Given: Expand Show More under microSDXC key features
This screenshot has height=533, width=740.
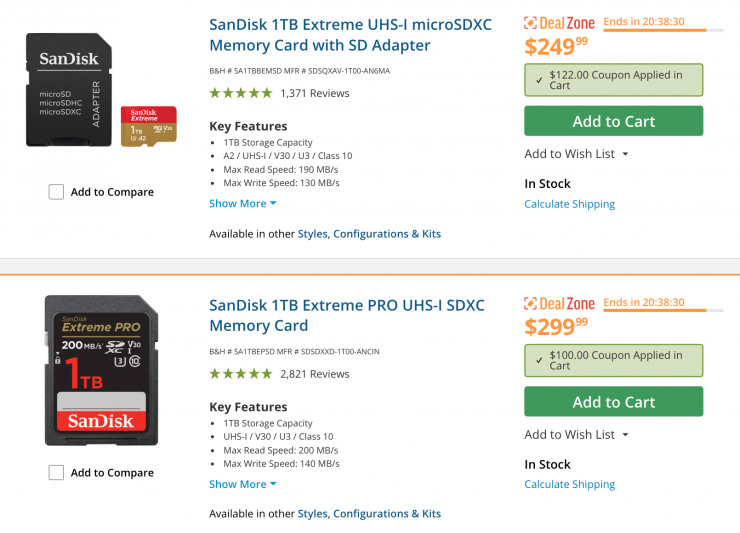Looking at the screenshot, I should pos(242,203).
